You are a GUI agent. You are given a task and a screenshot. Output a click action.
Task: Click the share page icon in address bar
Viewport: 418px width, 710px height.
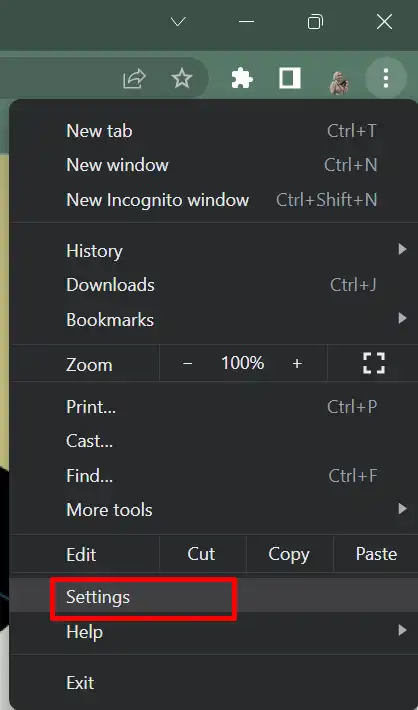point(135,79)
